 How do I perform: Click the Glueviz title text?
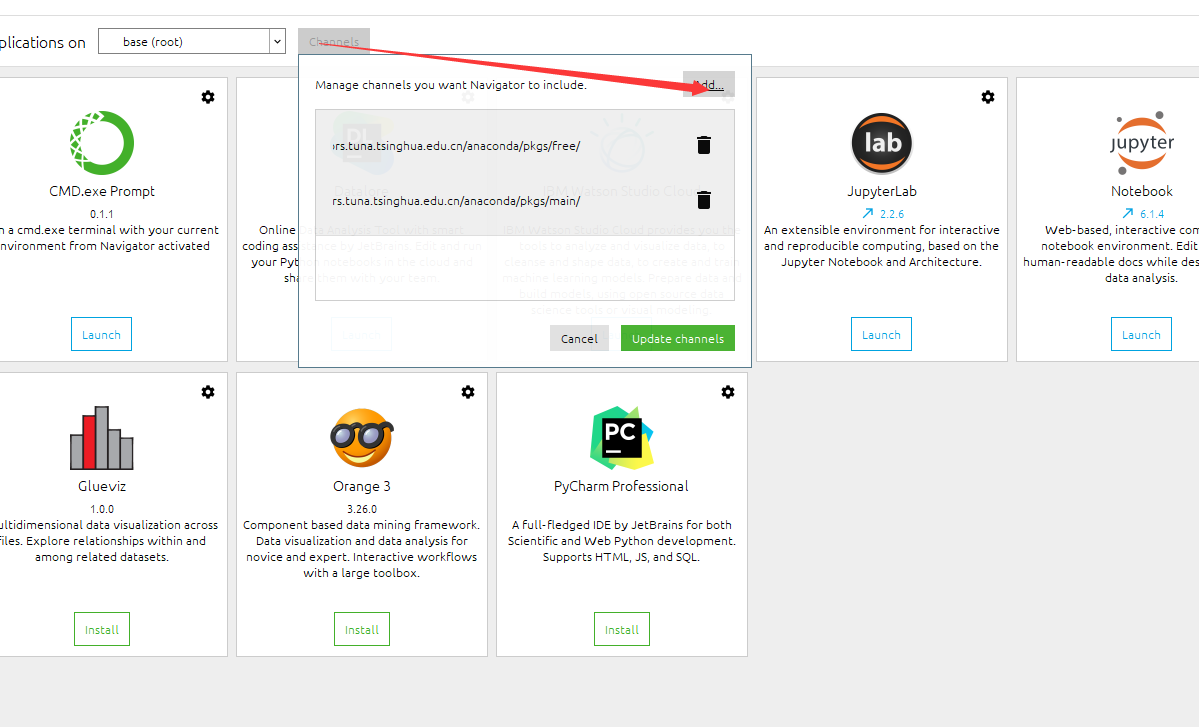[102, 486]
